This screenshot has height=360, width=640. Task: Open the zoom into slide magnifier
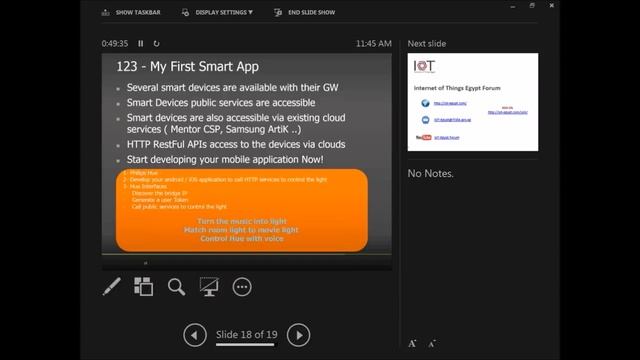176,287
